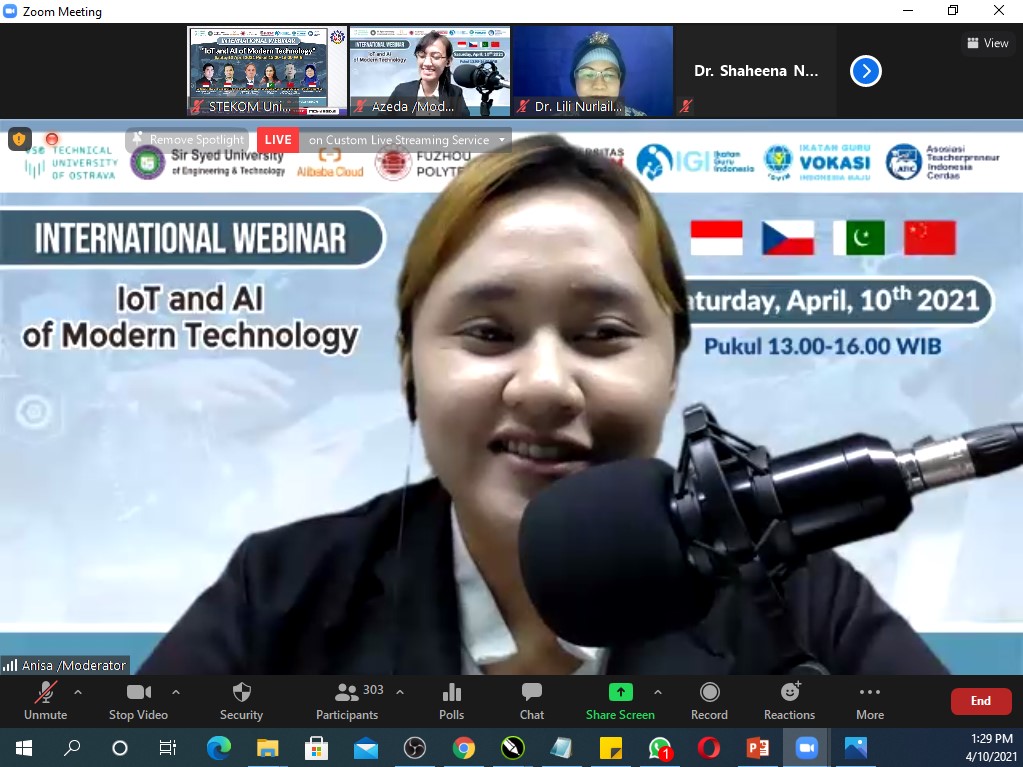Change layout with View button

point(988,43)
